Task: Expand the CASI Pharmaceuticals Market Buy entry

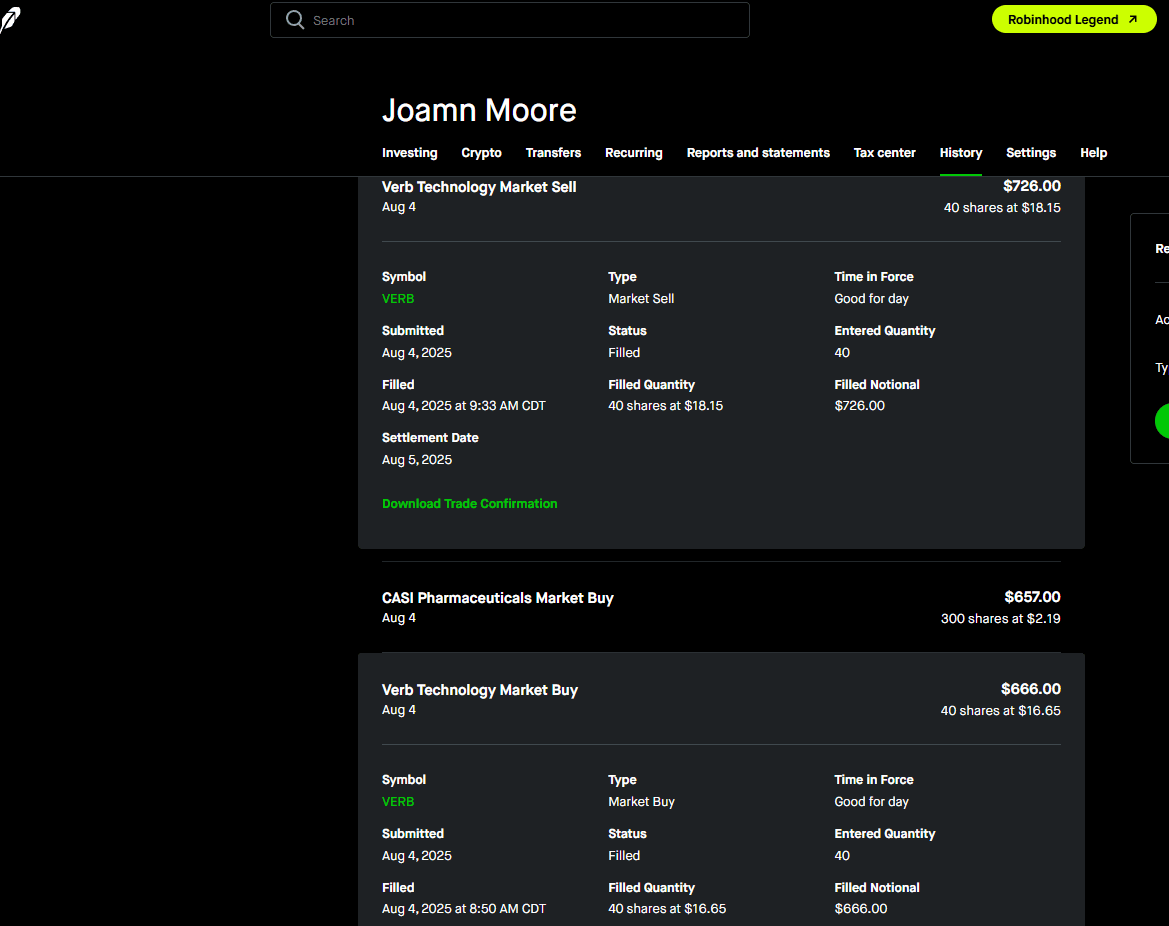Action: tap(720, 607)
